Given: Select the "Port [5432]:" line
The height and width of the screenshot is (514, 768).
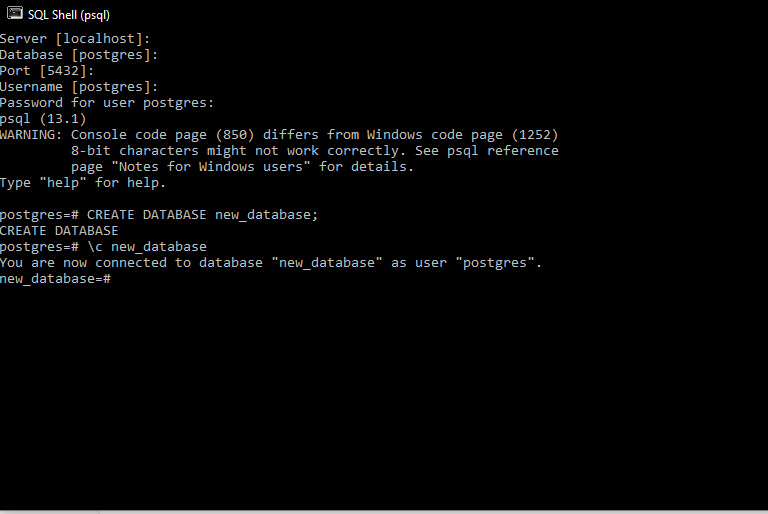Looking at the screenshot, I should (47, 71).
